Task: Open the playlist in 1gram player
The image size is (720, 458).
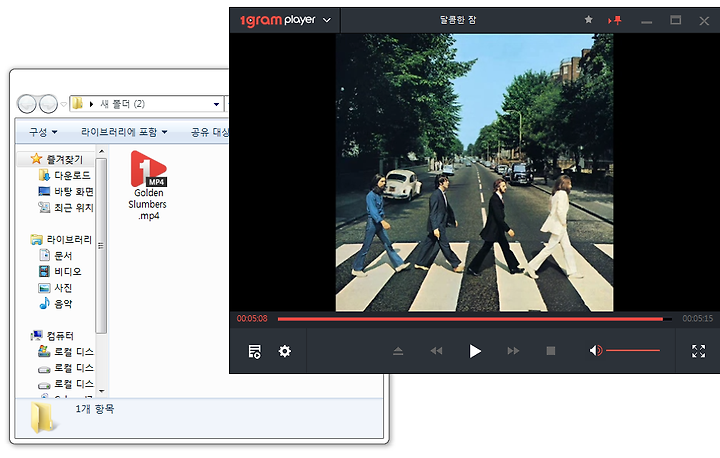Action: (x=254, y=351)
